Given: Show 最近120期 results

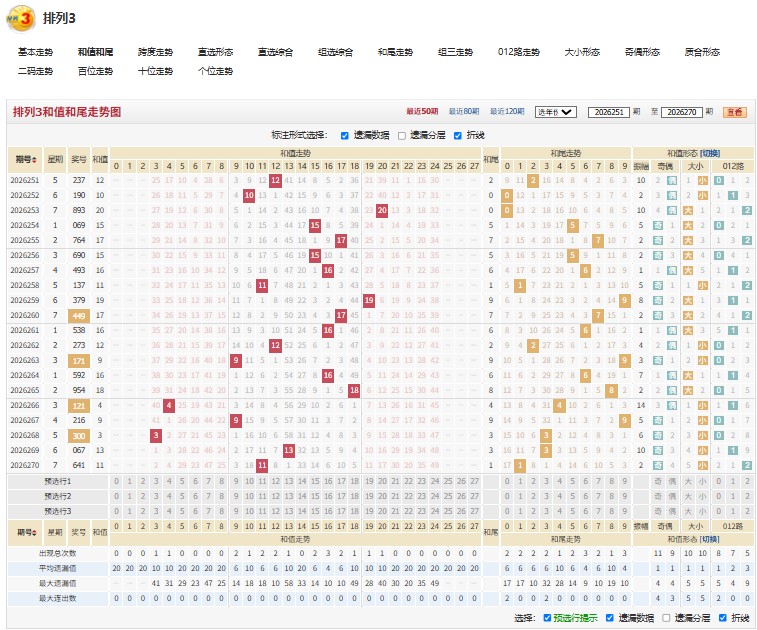Looking at the screenshot, I should (x=507, y=112).
